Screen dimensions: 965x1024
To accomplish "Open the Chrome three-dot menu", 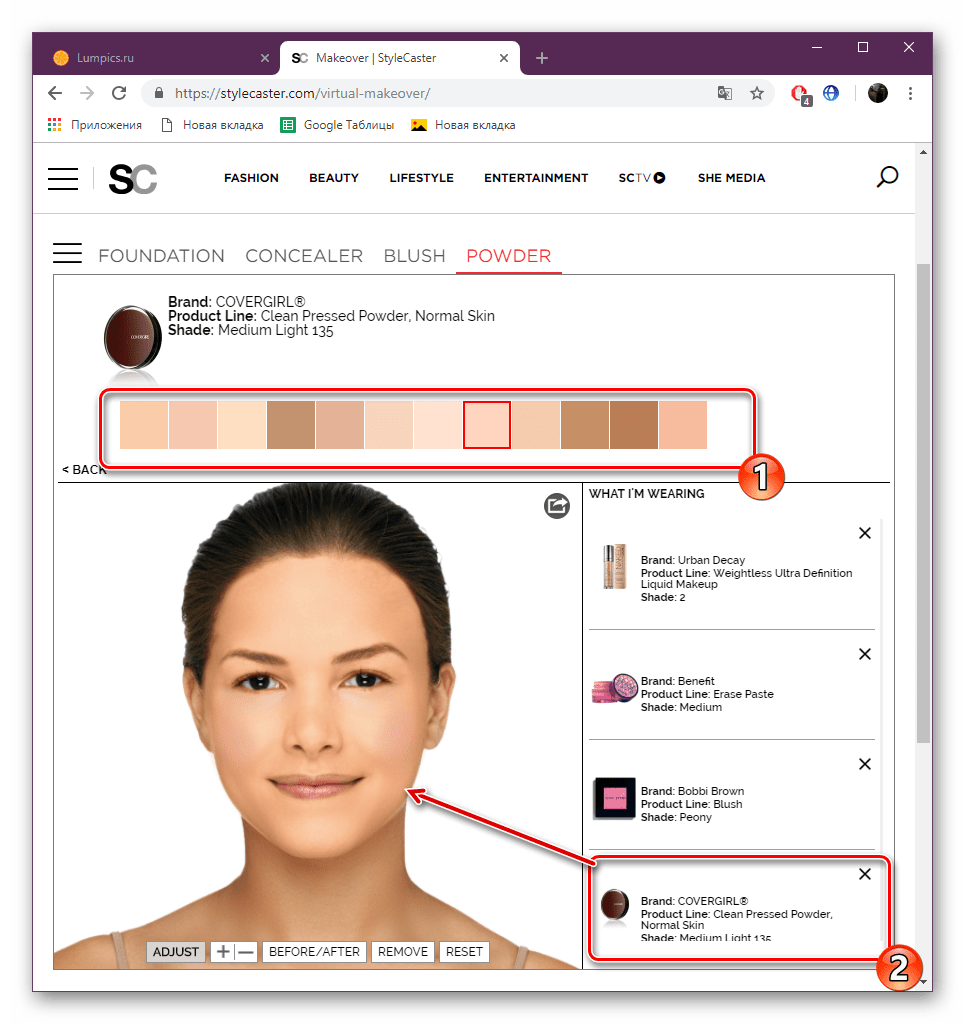I will [910, 93].
